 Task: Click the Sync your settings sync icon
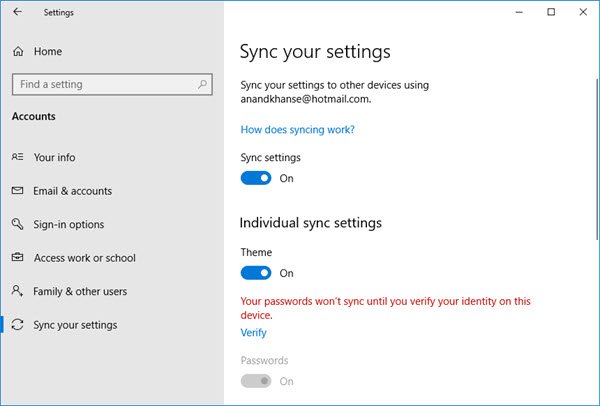coord(18,325)
